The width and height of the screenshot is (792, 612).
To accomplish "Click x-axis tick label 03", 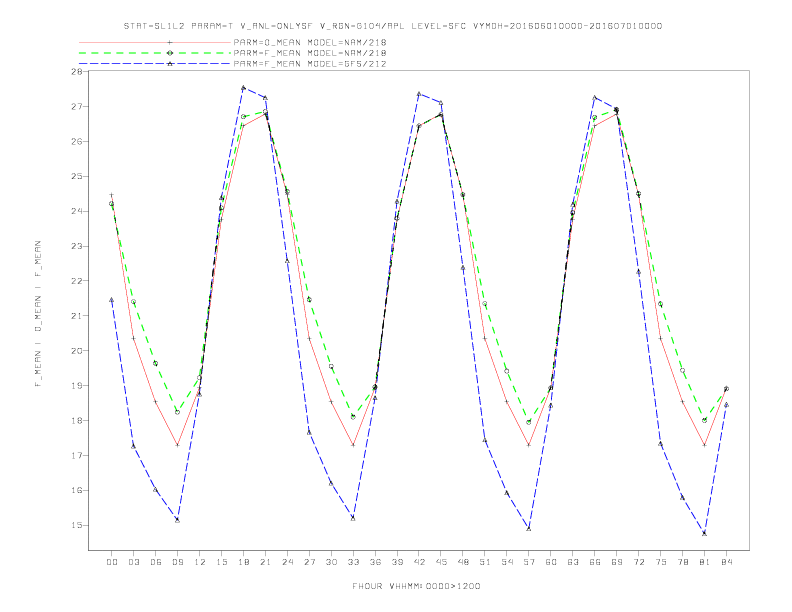I will pyautogui.click(x=134, y=562).
